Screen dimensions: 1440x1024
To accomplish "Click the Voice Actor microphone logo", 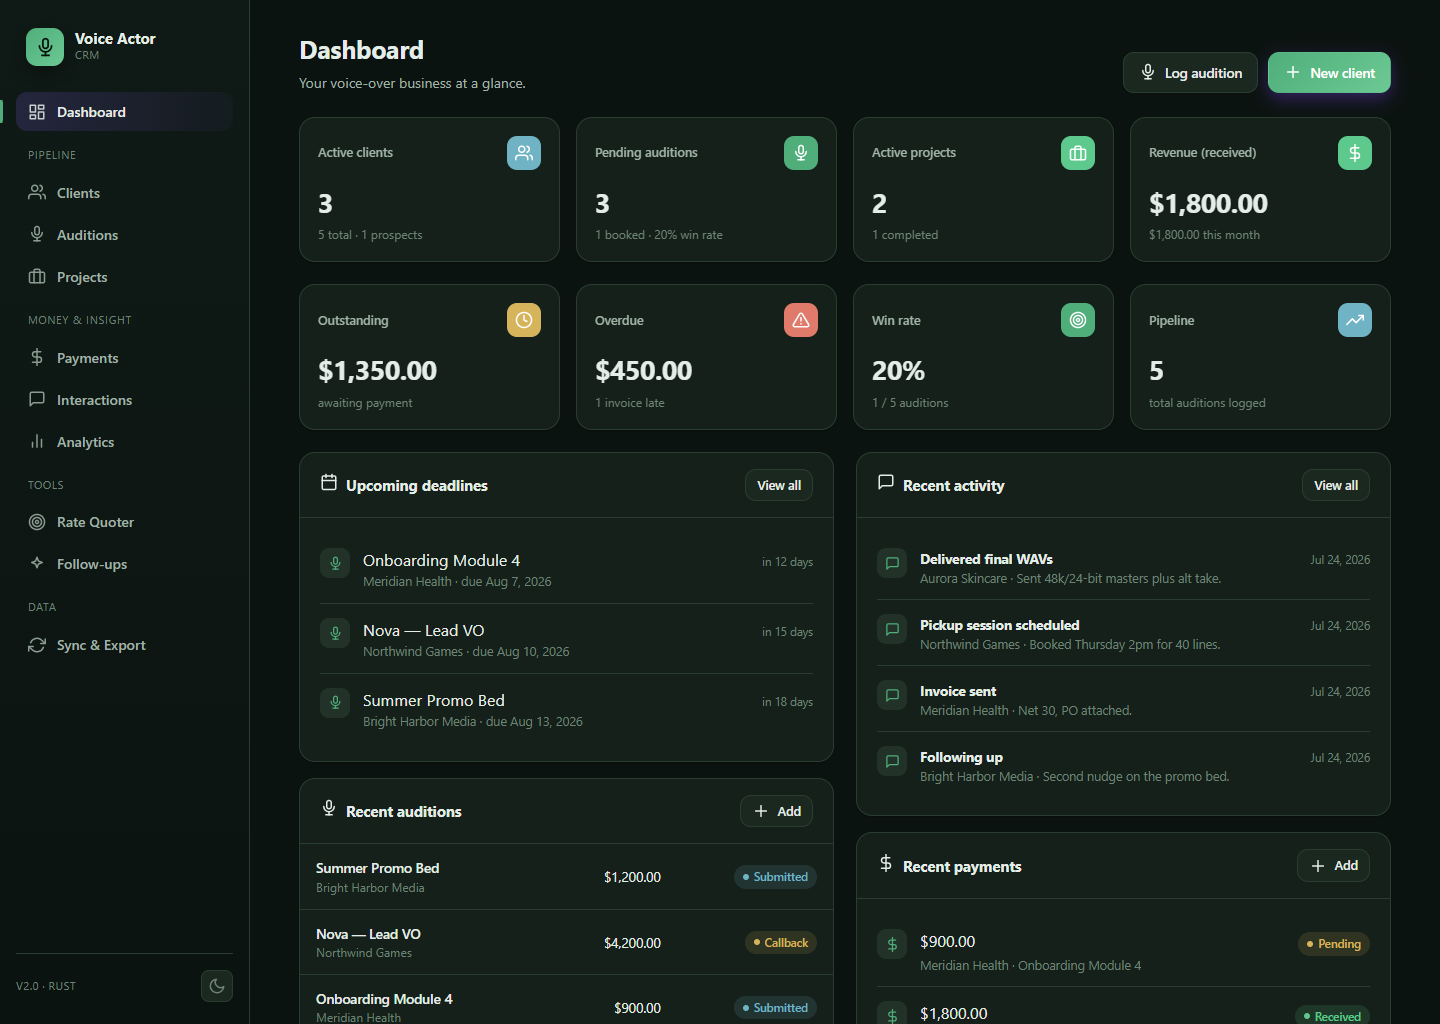I will tap(45, 47).
